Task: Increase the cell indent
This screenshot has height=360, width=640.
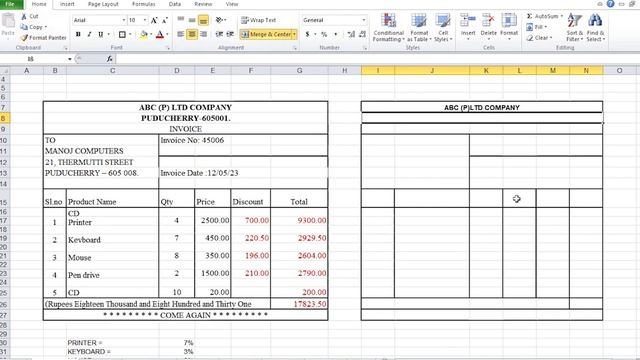Action: tap(230, 34)
